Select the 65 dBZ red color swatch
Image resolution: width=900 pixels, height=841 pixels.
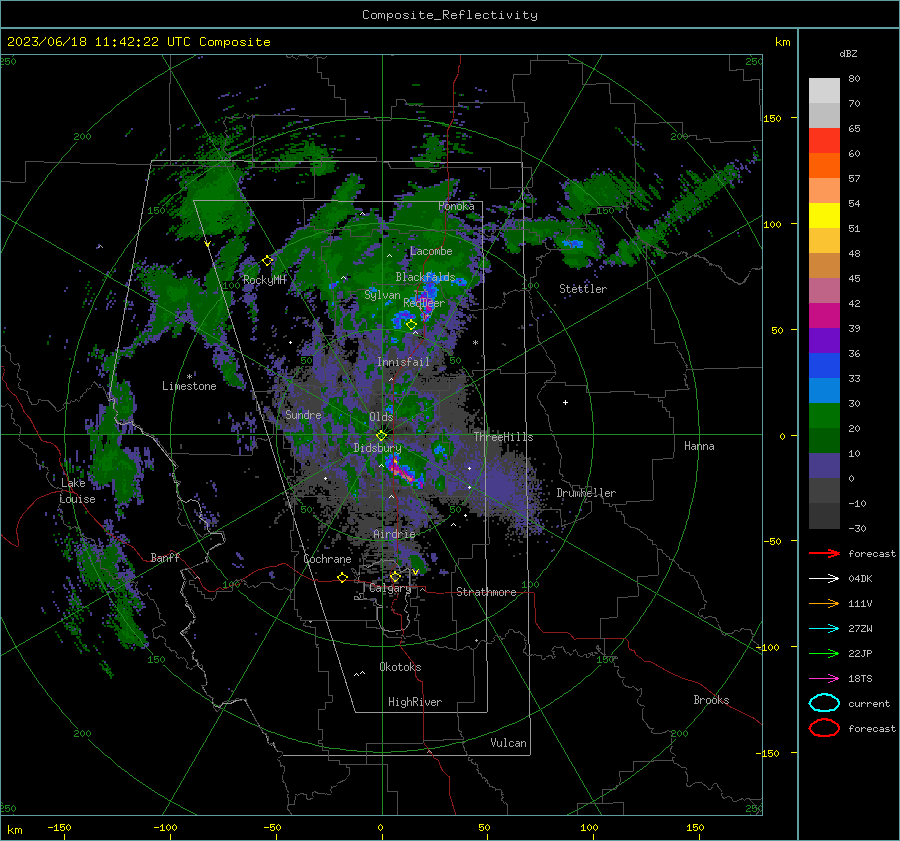click(x=824, y=141)
